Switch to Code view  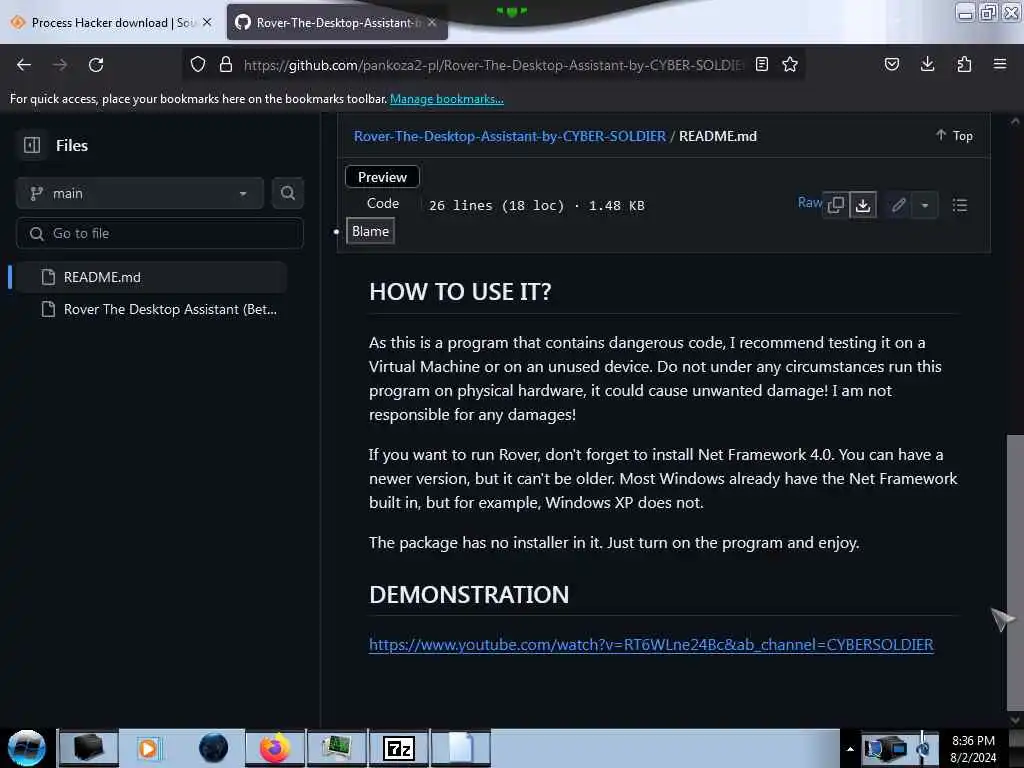coord(383,203)
